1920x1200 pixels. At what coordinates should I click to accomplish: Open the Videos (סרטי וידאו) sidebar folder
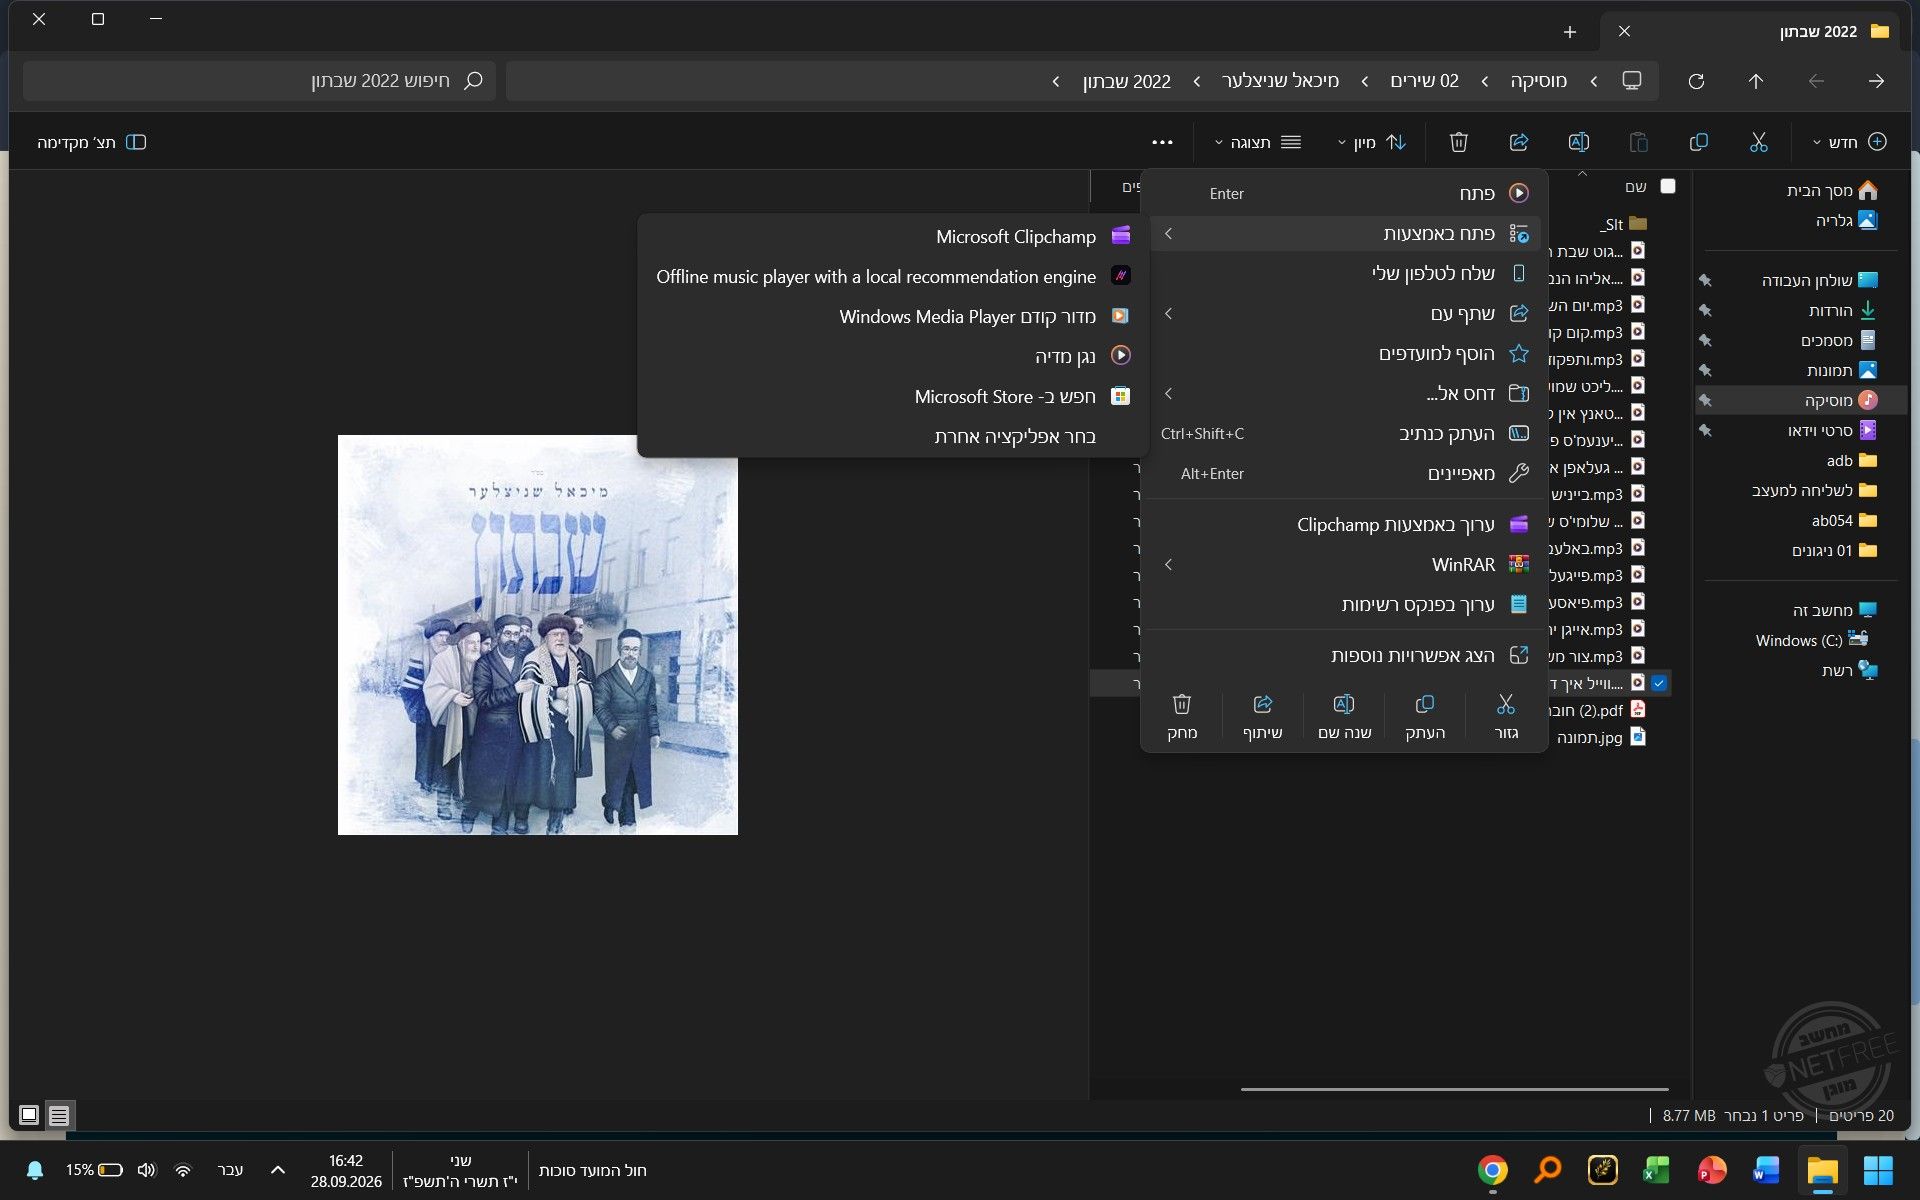[1832, 430]
